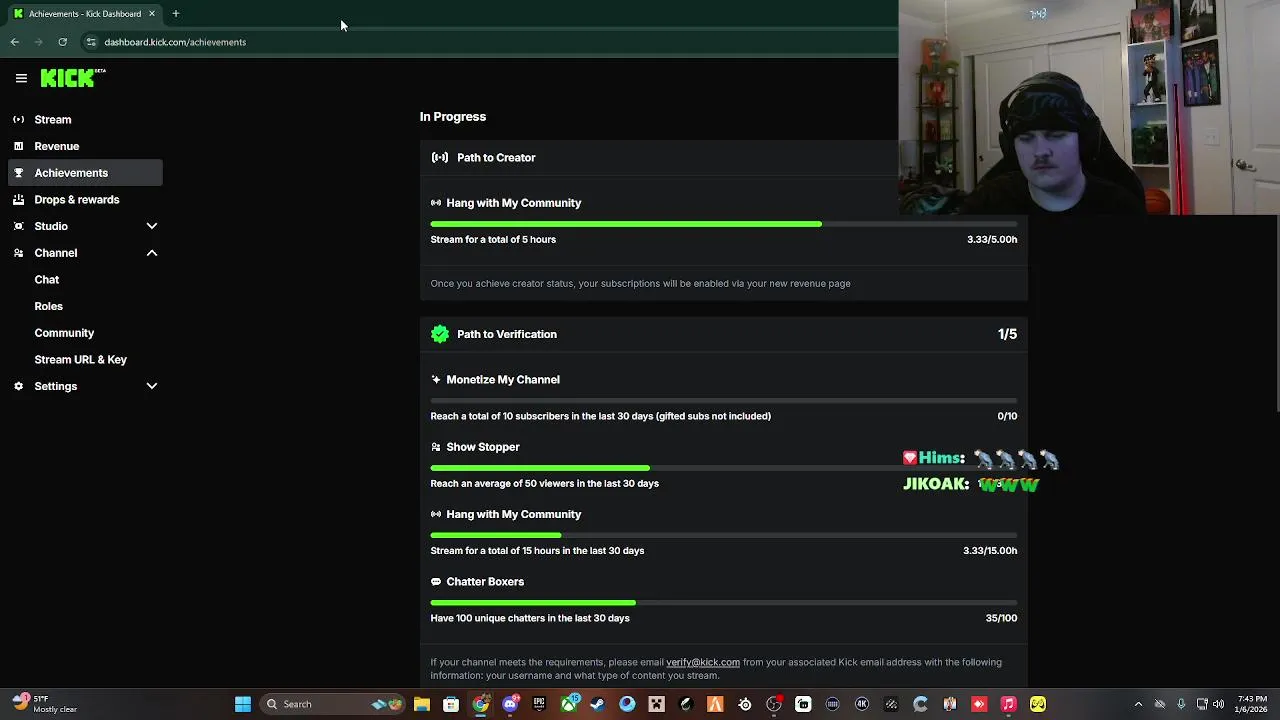This screenshot has height=720, width=1280.
Task: Select Achievements in the sidebar
Action: point(85,173)
